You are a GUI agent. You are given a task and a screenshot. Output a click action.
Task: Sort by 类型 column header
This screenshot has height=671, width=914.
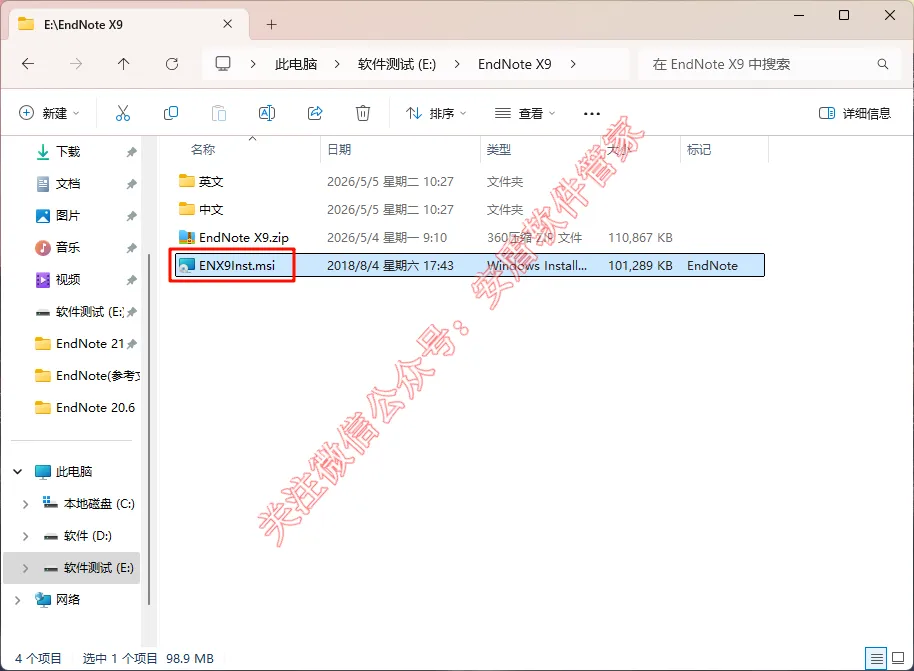click(x=498, y=150)
